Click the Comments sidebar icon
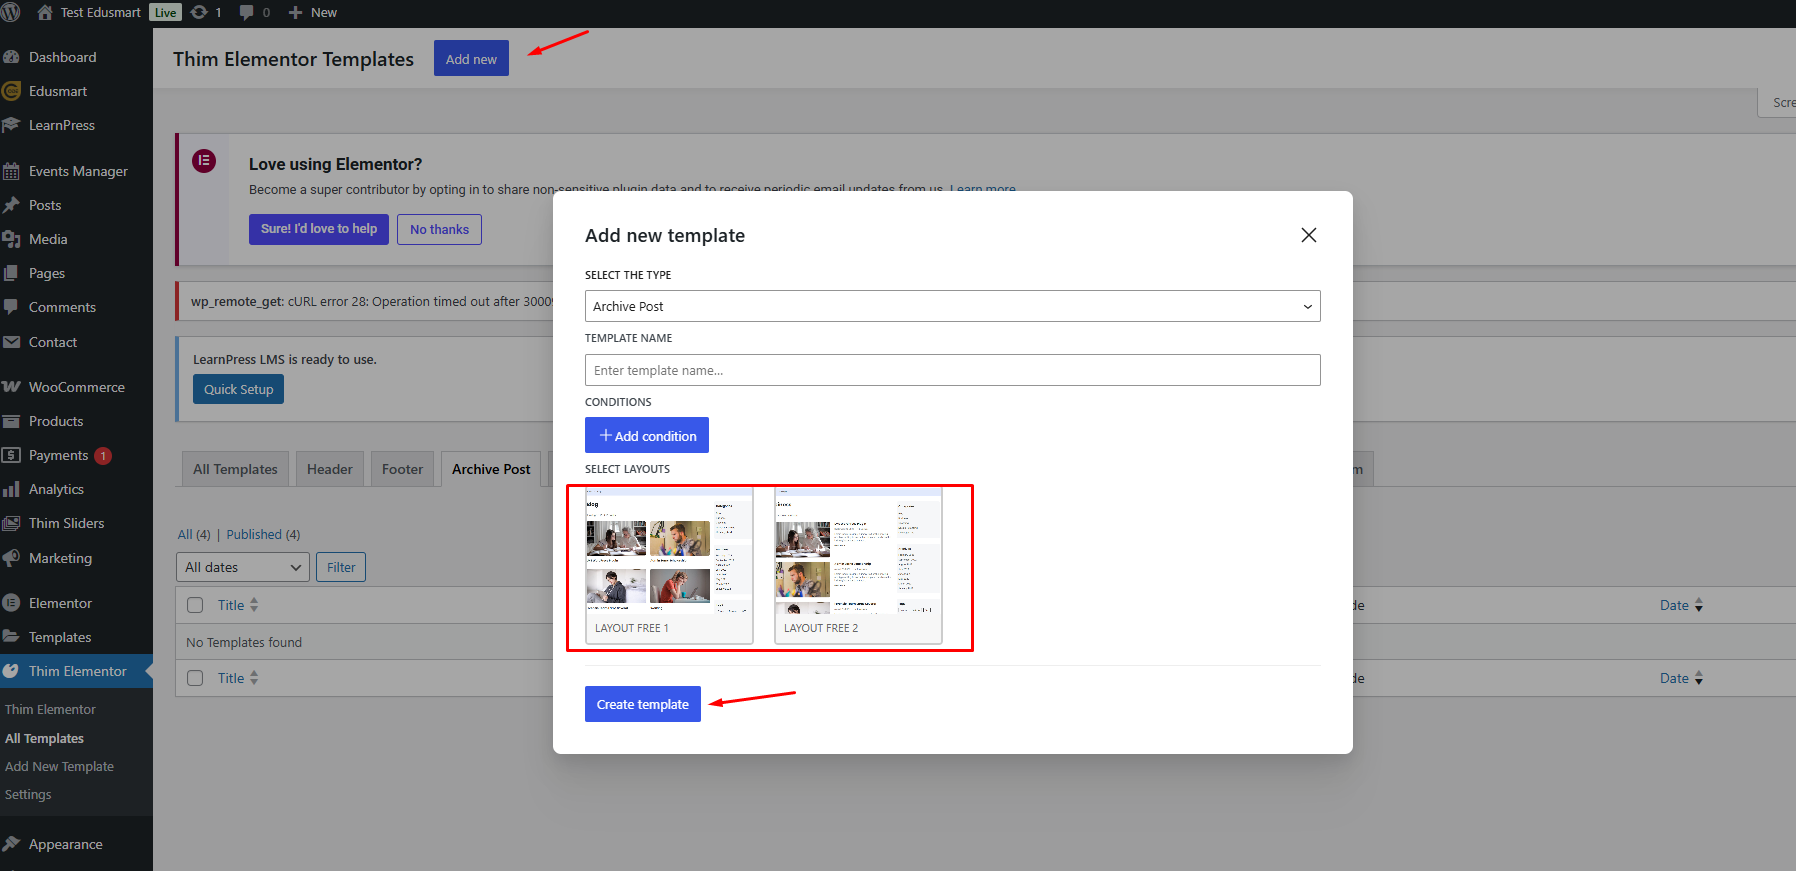This screenshot has height=871, width=1796. [12, 307]
